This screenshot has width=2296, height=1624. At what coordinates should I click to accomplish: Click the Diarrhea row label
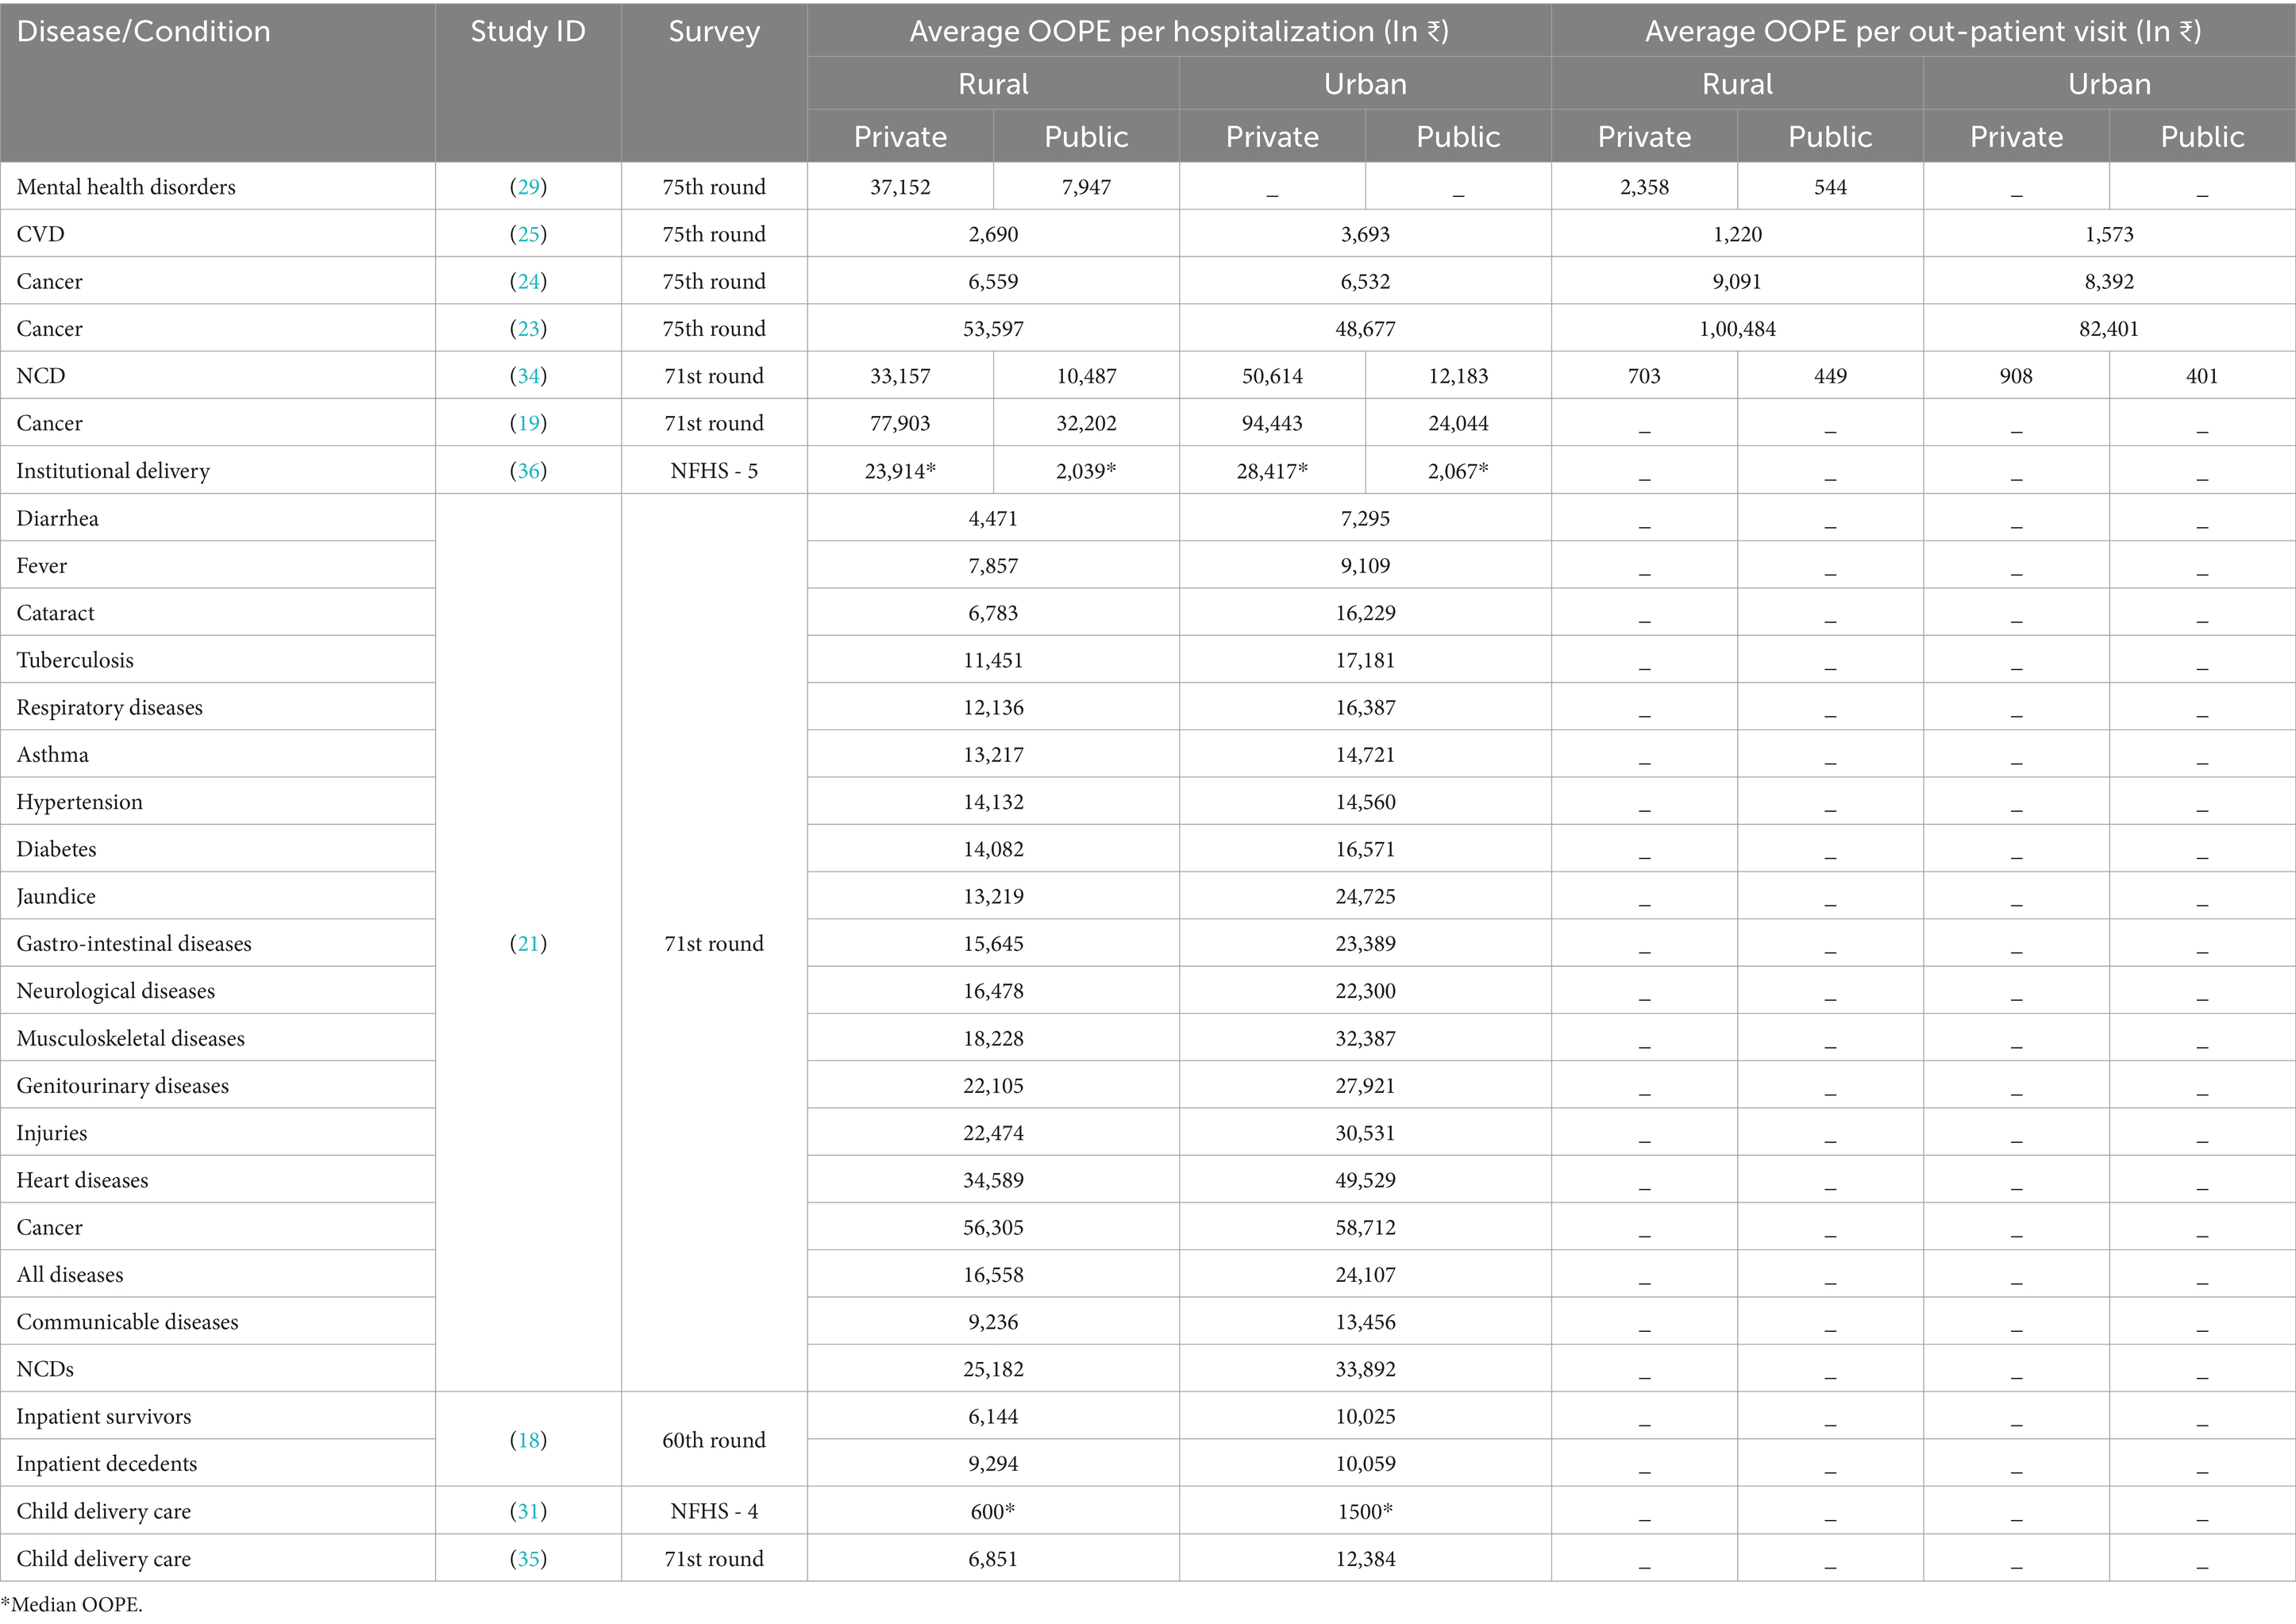pyautogui.click(x=57, y=518)
